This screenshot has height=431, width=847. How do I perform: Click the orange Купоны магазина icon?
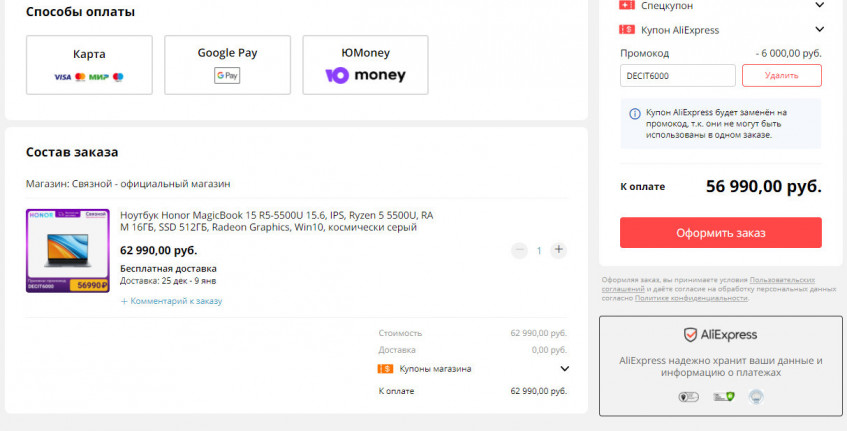(x=385, y=369)
